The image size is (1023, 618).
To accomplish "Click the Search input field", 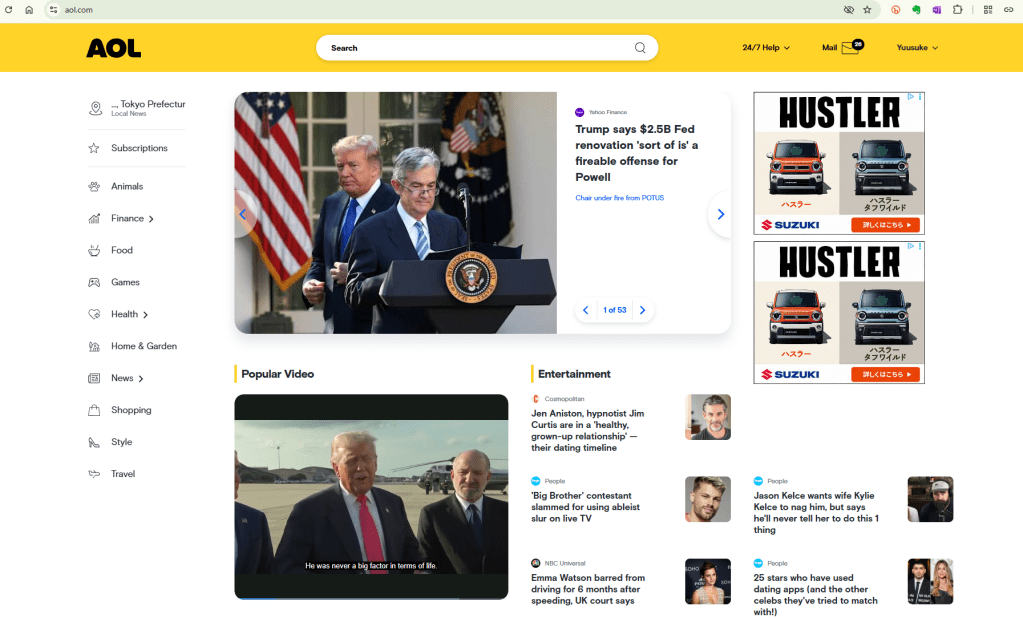I will click(x=480, y=48).
